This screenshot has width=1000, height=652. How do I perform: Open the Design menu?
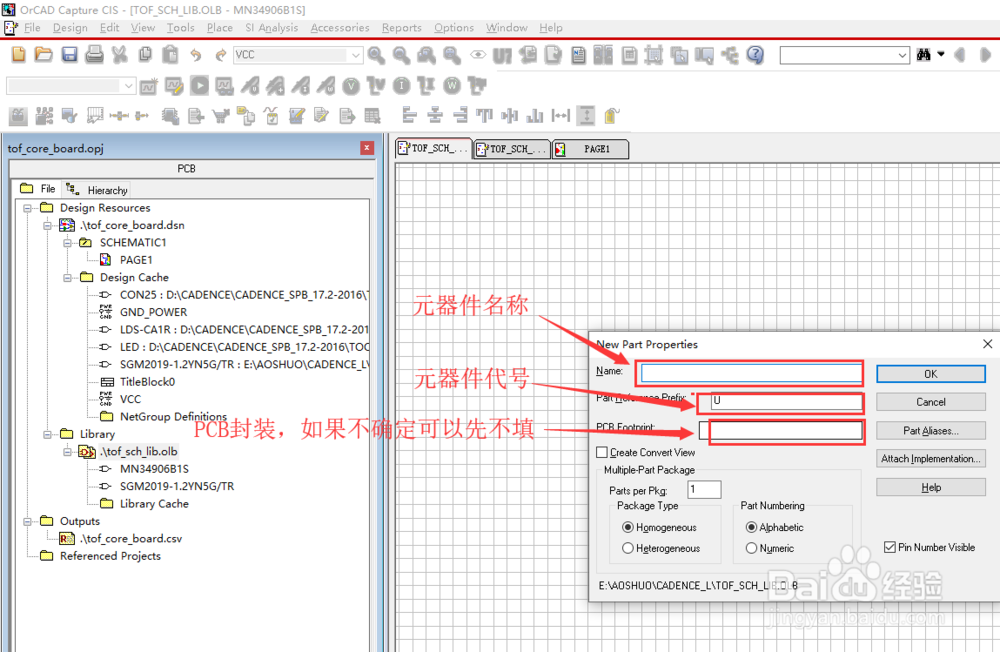coord(70,27)
